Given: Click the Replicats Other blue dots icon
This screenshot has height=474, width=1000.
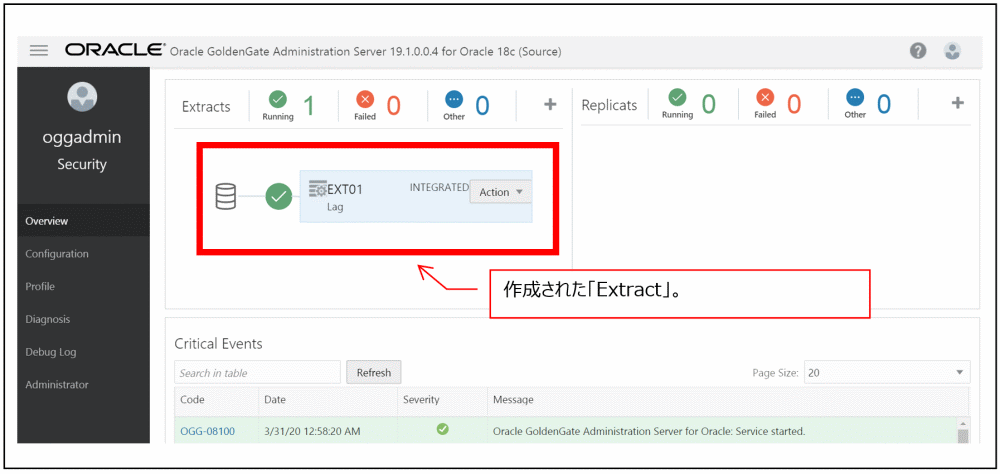Looking at the screenshot, I should point(855,98).
